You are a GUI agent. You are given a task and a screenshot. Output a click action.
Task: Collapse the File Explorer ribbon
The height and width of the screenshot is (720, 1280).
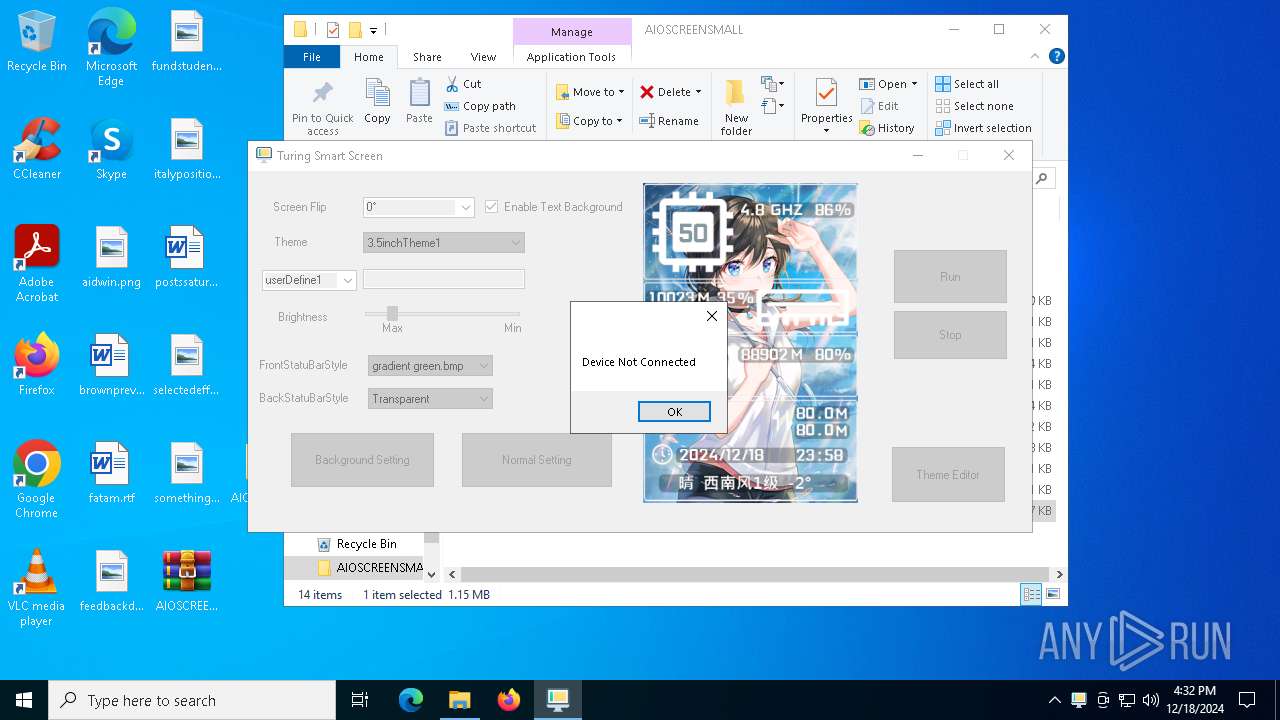[x=1037, y=57]
